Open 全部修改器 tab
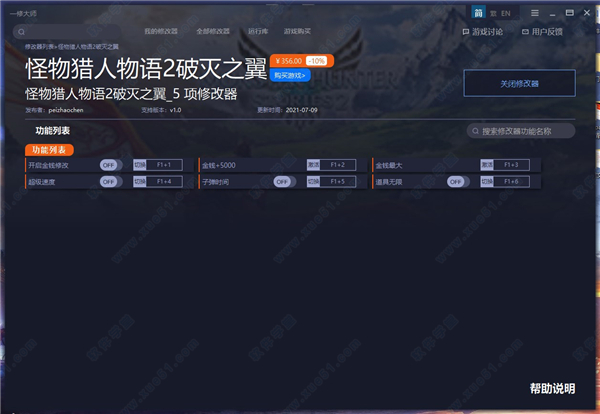Image resolution: width=600 pixels, height=414 pixels. [213, 31]
